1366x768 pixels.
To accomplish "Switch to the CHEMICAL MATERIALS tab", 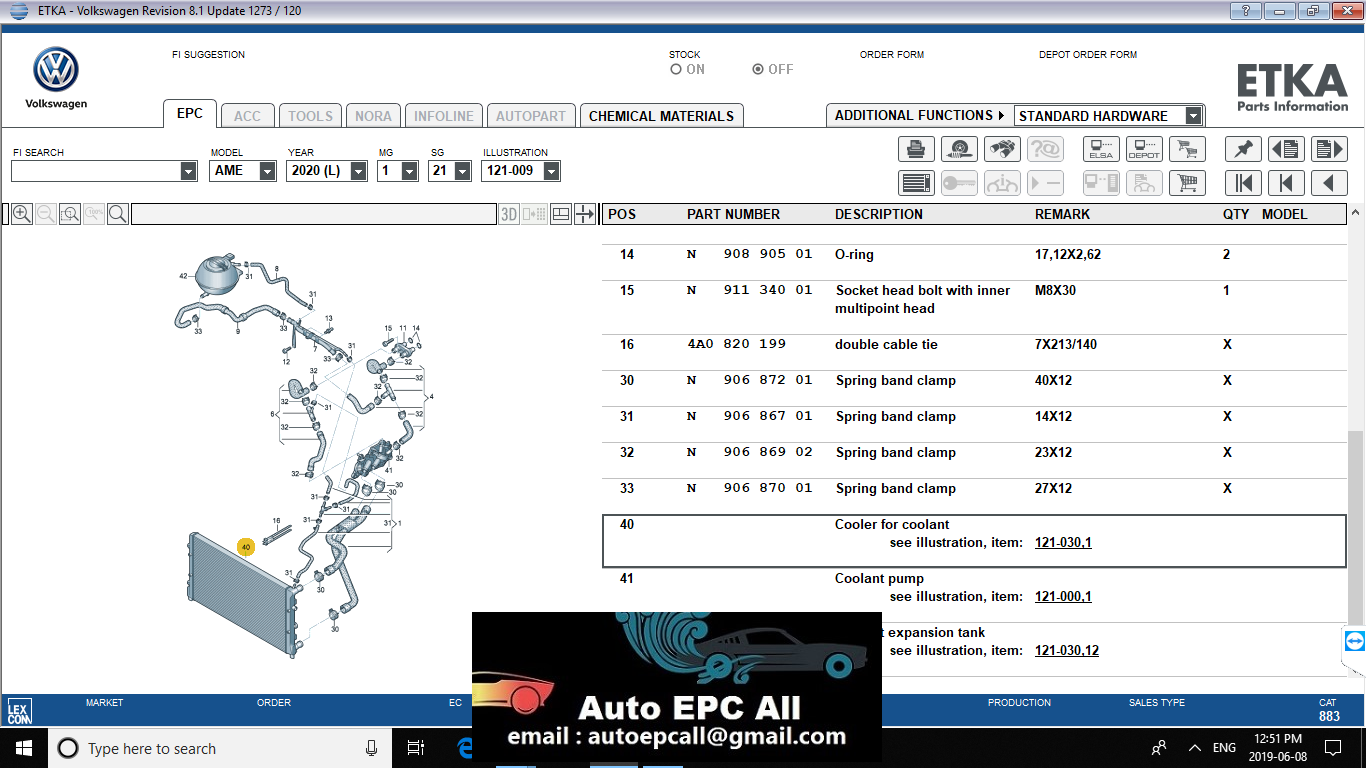I will (661, 115).
